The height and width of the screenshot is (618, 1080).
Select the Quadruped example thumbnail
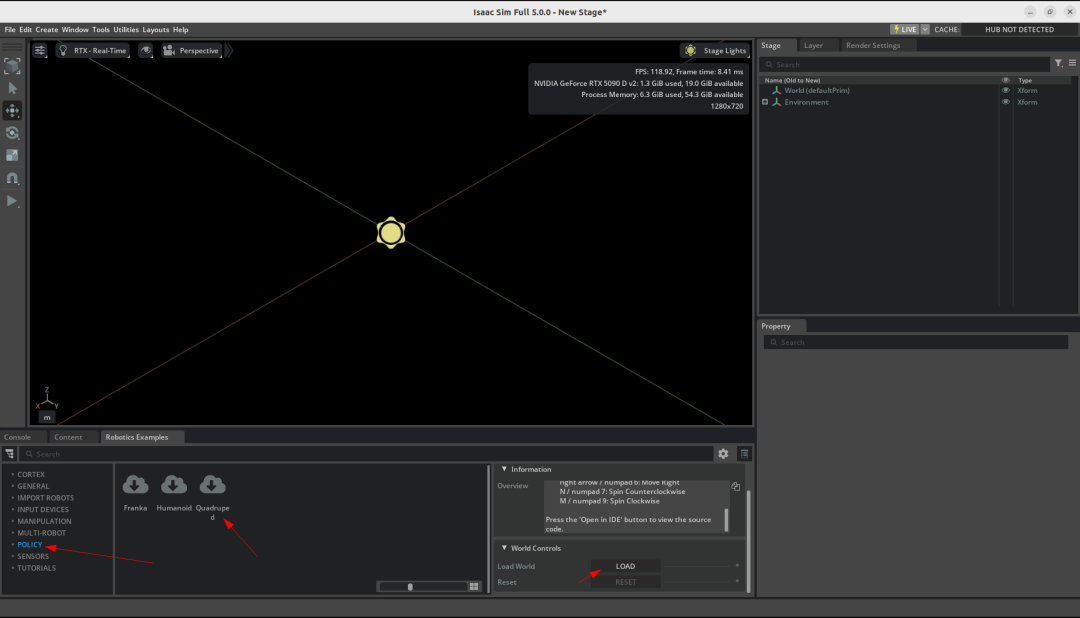(x=212, y=486)
